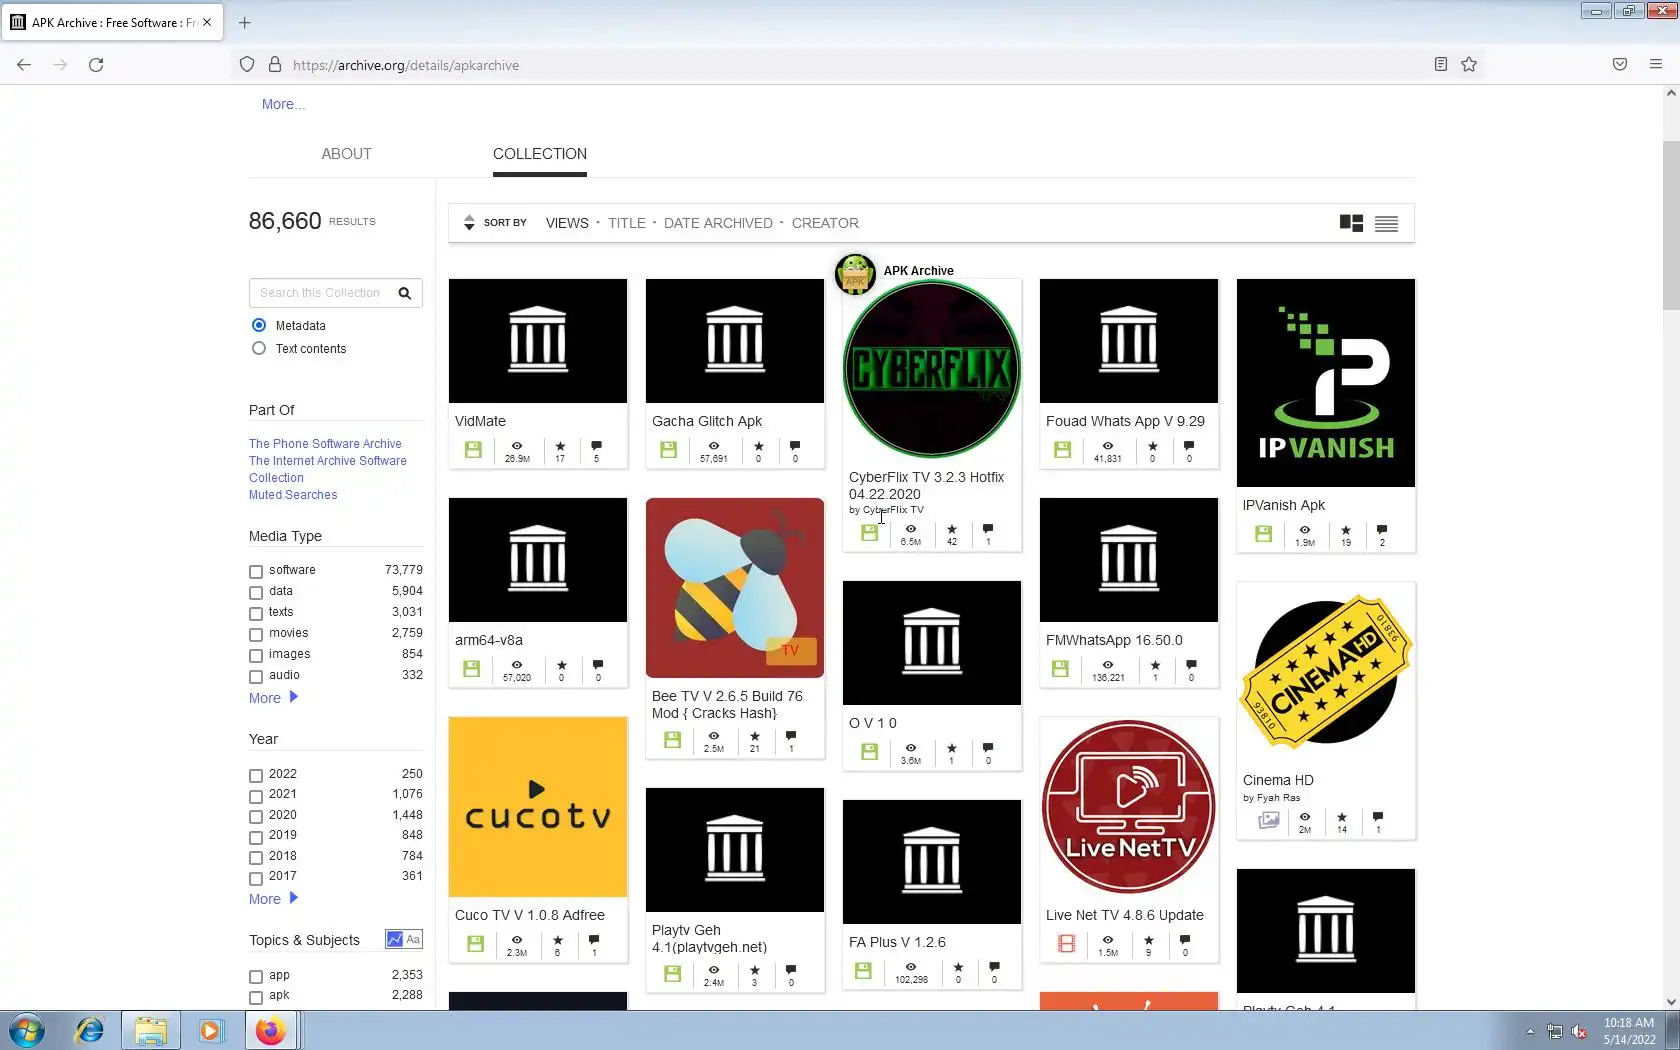Click the VidMate software type icon
Image resolution: width=1680 pixels, height=1050 pixels.
(473, 450)
